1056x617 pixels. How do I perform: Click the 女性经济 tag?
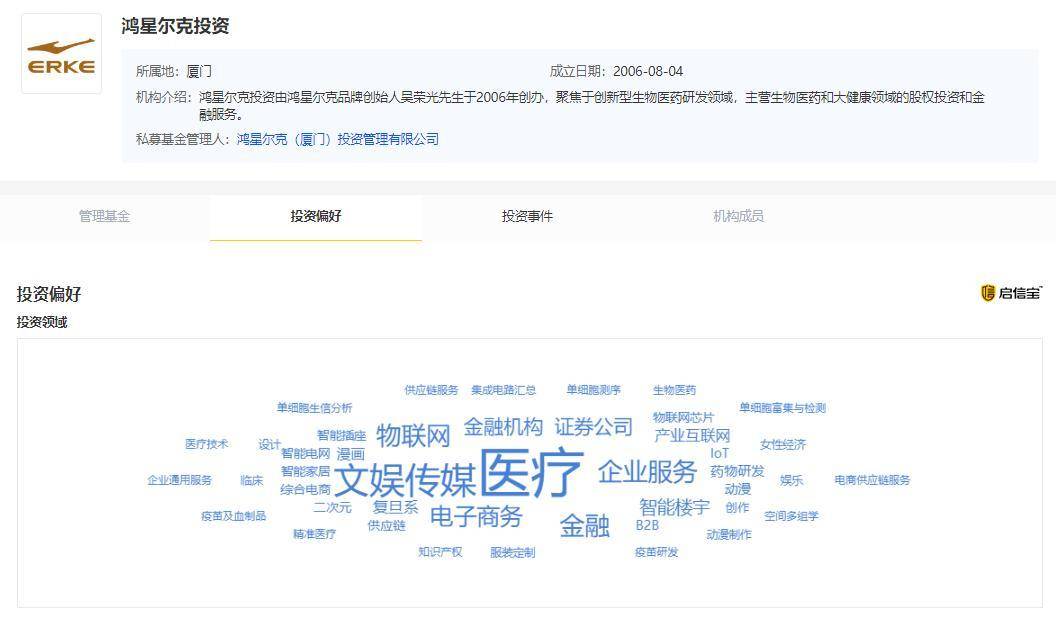[x=783, y=444]
